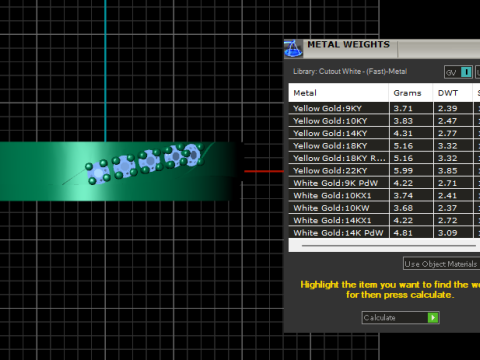Select the leftmost blue gemstone on the ring
480x360 pixels.
point(98,173)
